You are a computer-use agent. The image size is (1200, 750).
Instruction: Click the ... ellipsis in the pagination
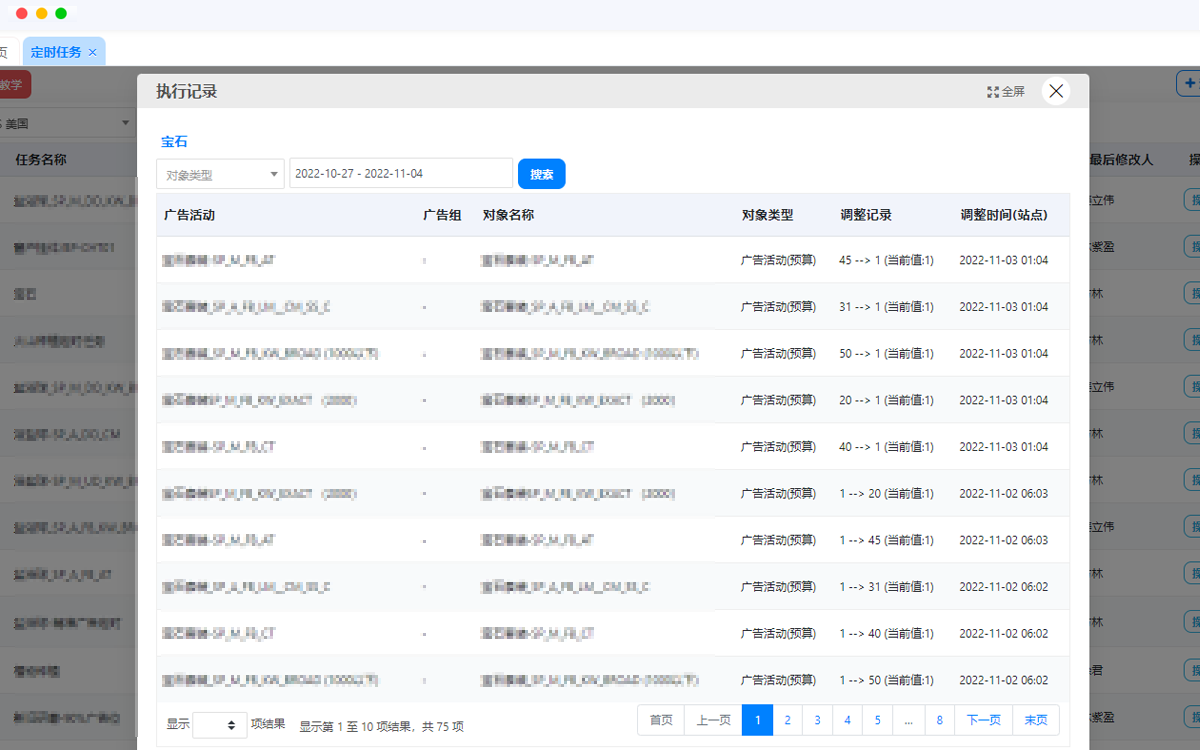click(908, 720)
